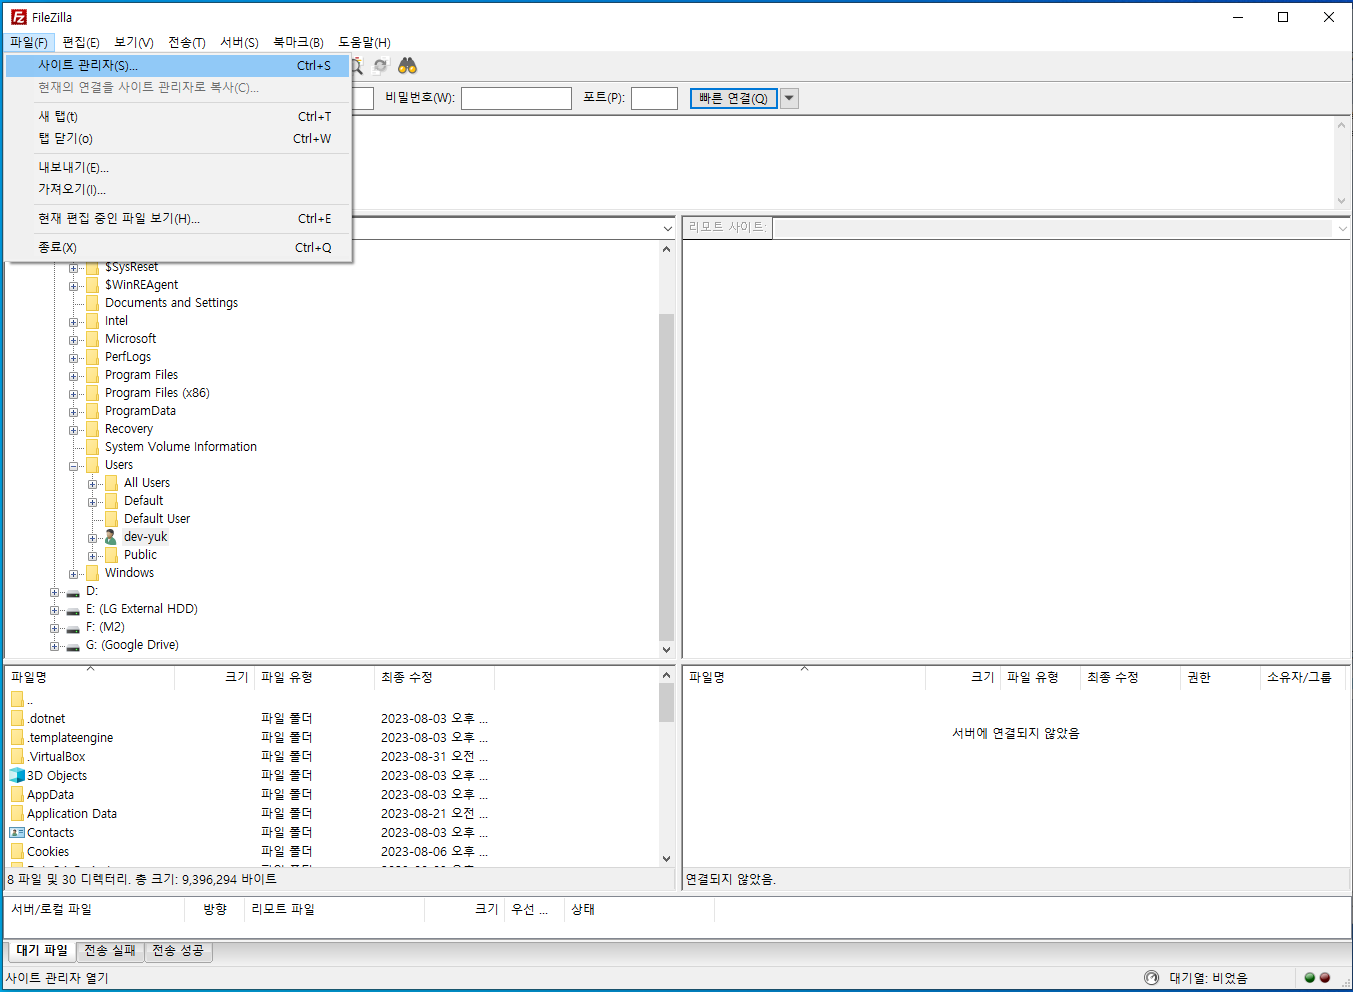Open the 보기(V) menu
This screenshot has width=1353, height=992.
(x=133, y=42)
